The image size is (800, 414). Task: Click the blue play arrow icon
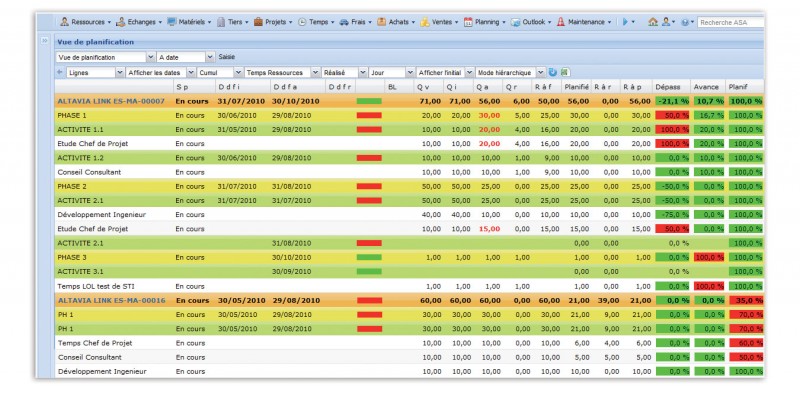tap(625, 21)
